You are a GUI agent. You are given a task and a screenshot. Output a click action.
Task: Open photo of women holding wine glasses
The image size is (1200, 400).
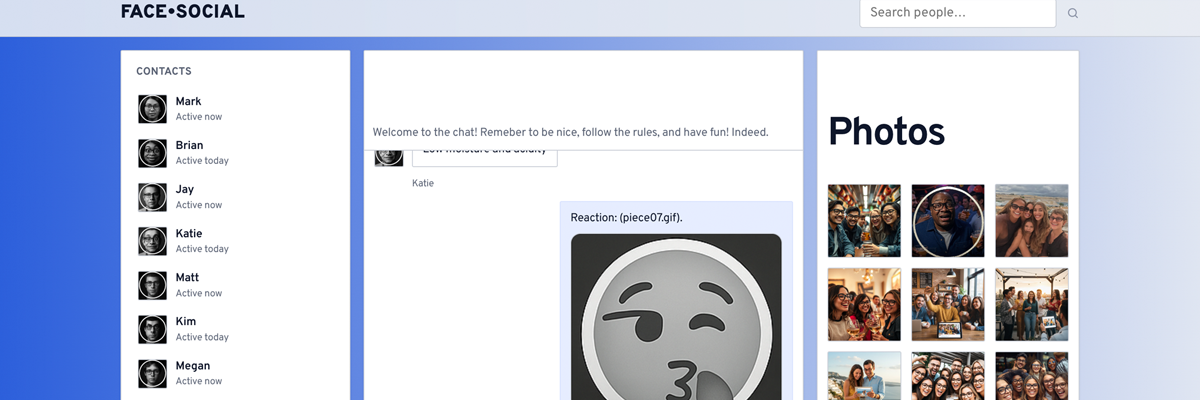[864, 305]
